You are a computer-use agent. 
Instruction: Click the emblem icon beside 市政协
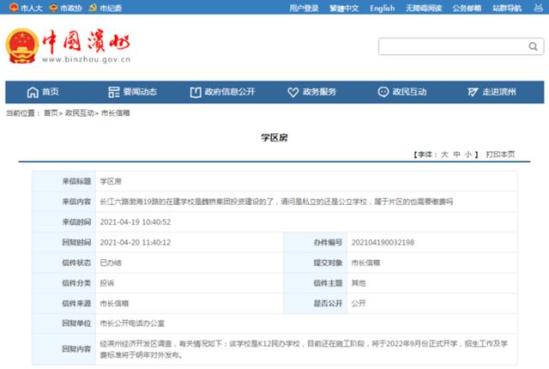click(x=54, y=7)
